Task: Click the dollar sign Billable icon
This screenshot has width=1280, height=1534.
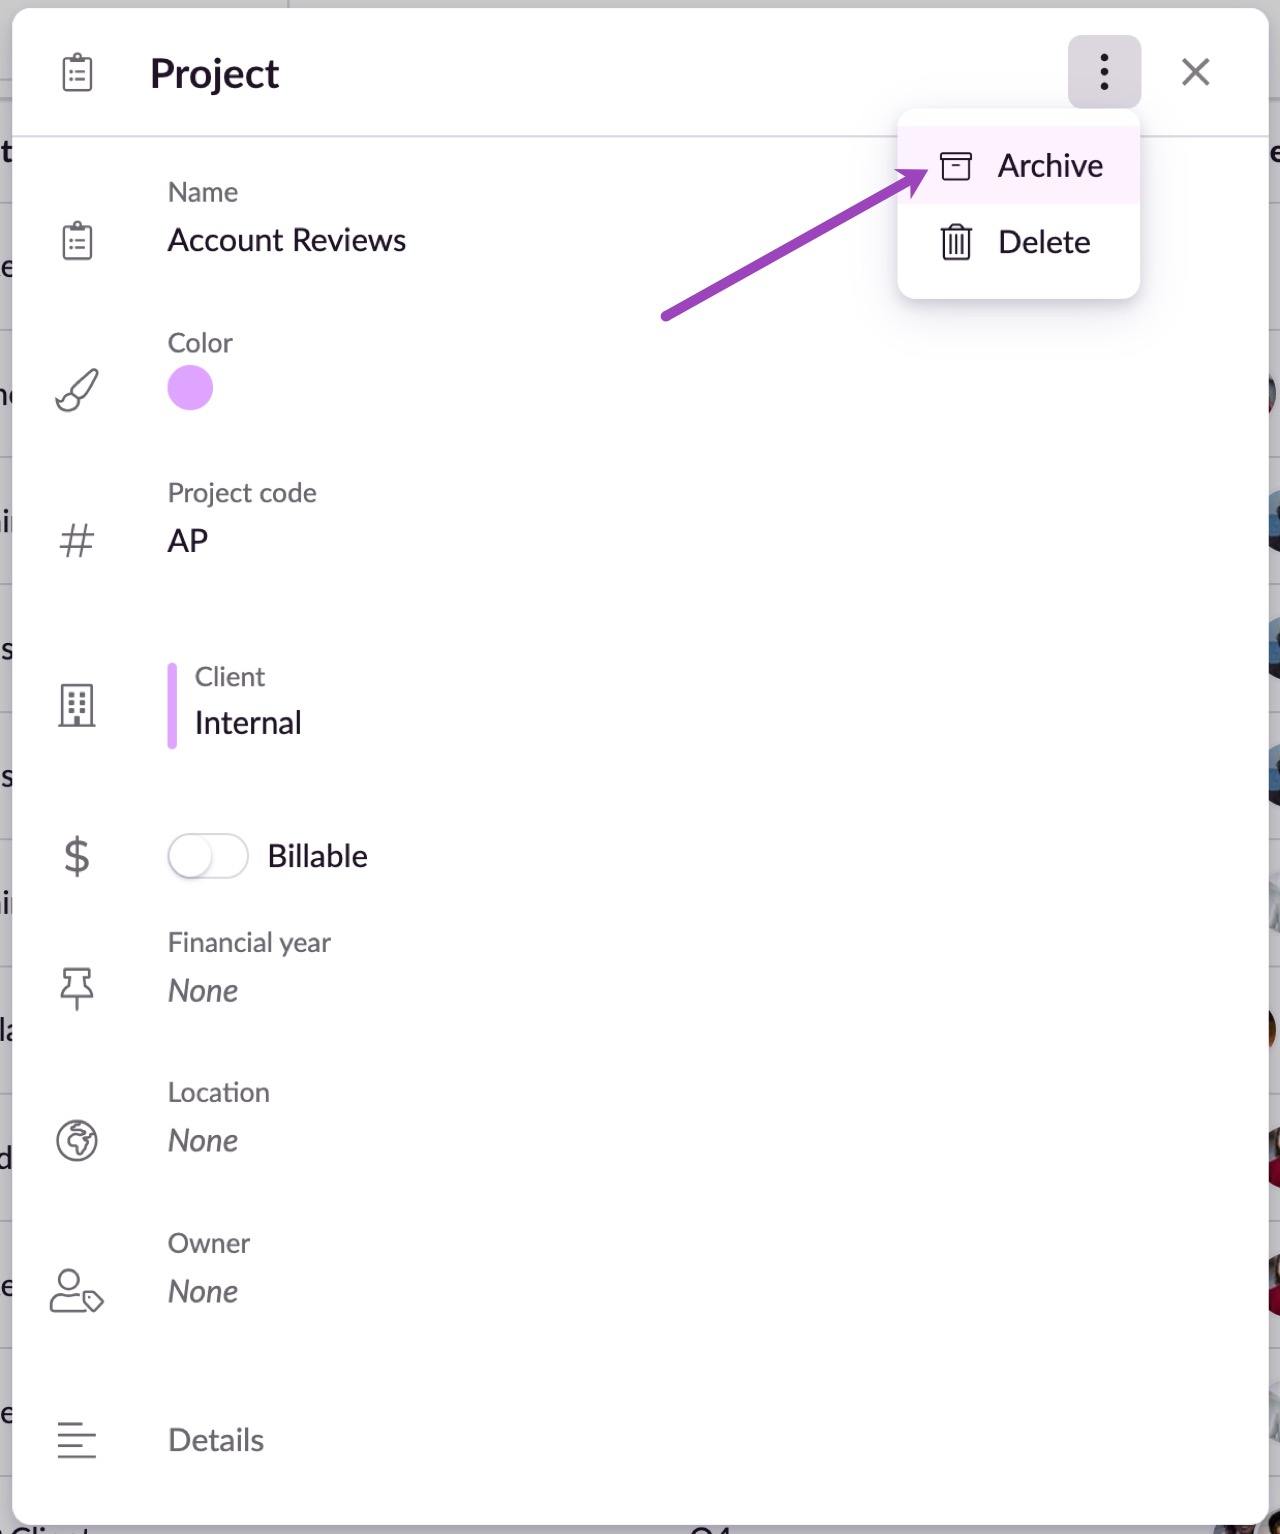Action: tap(77, 857)
